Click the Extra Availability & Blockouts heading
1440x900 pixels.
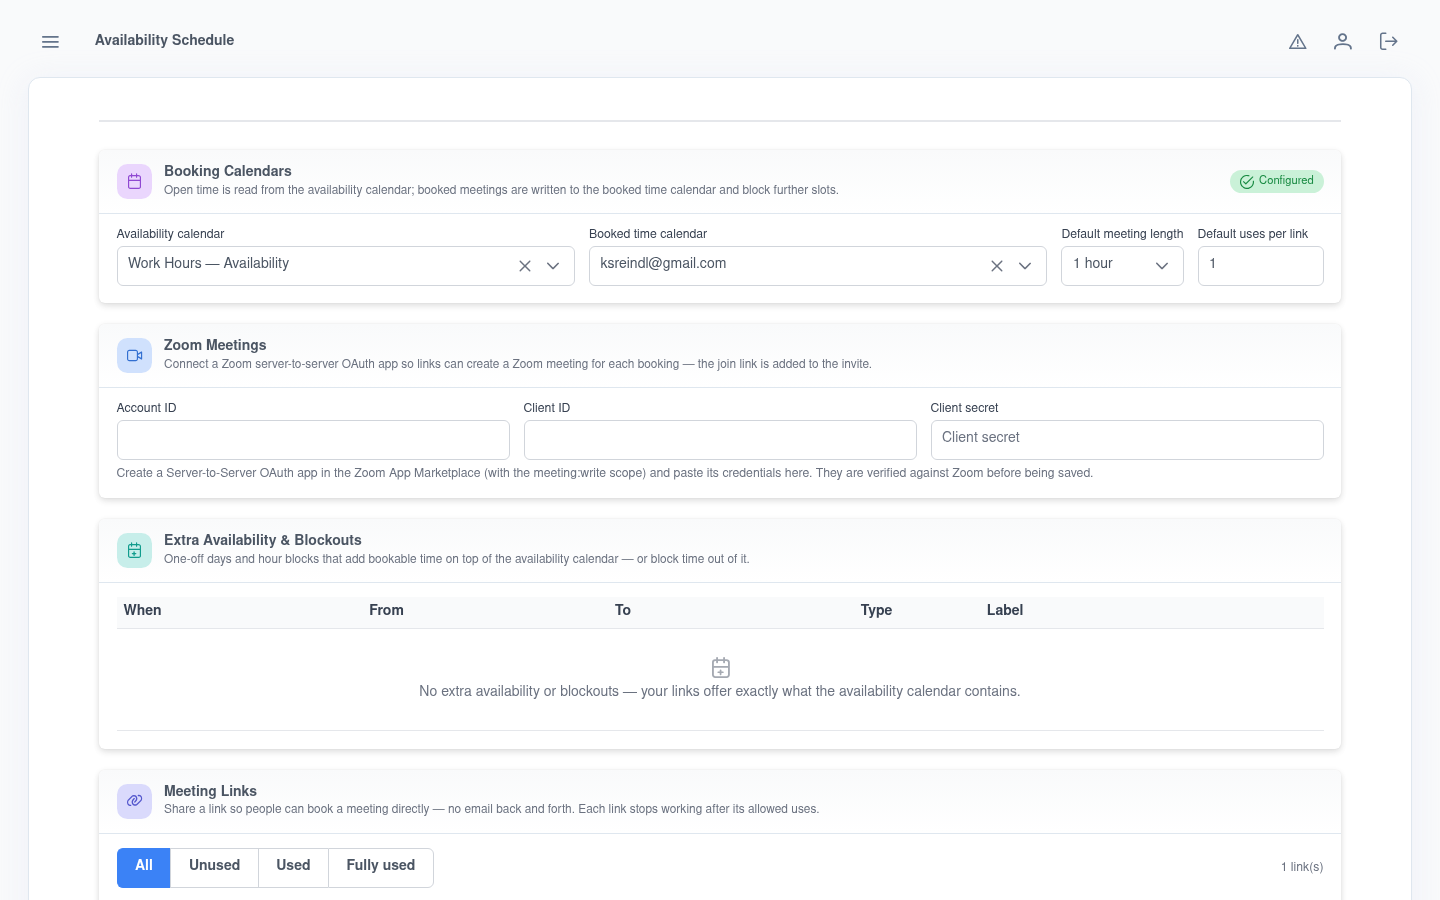tap(263, 540)
